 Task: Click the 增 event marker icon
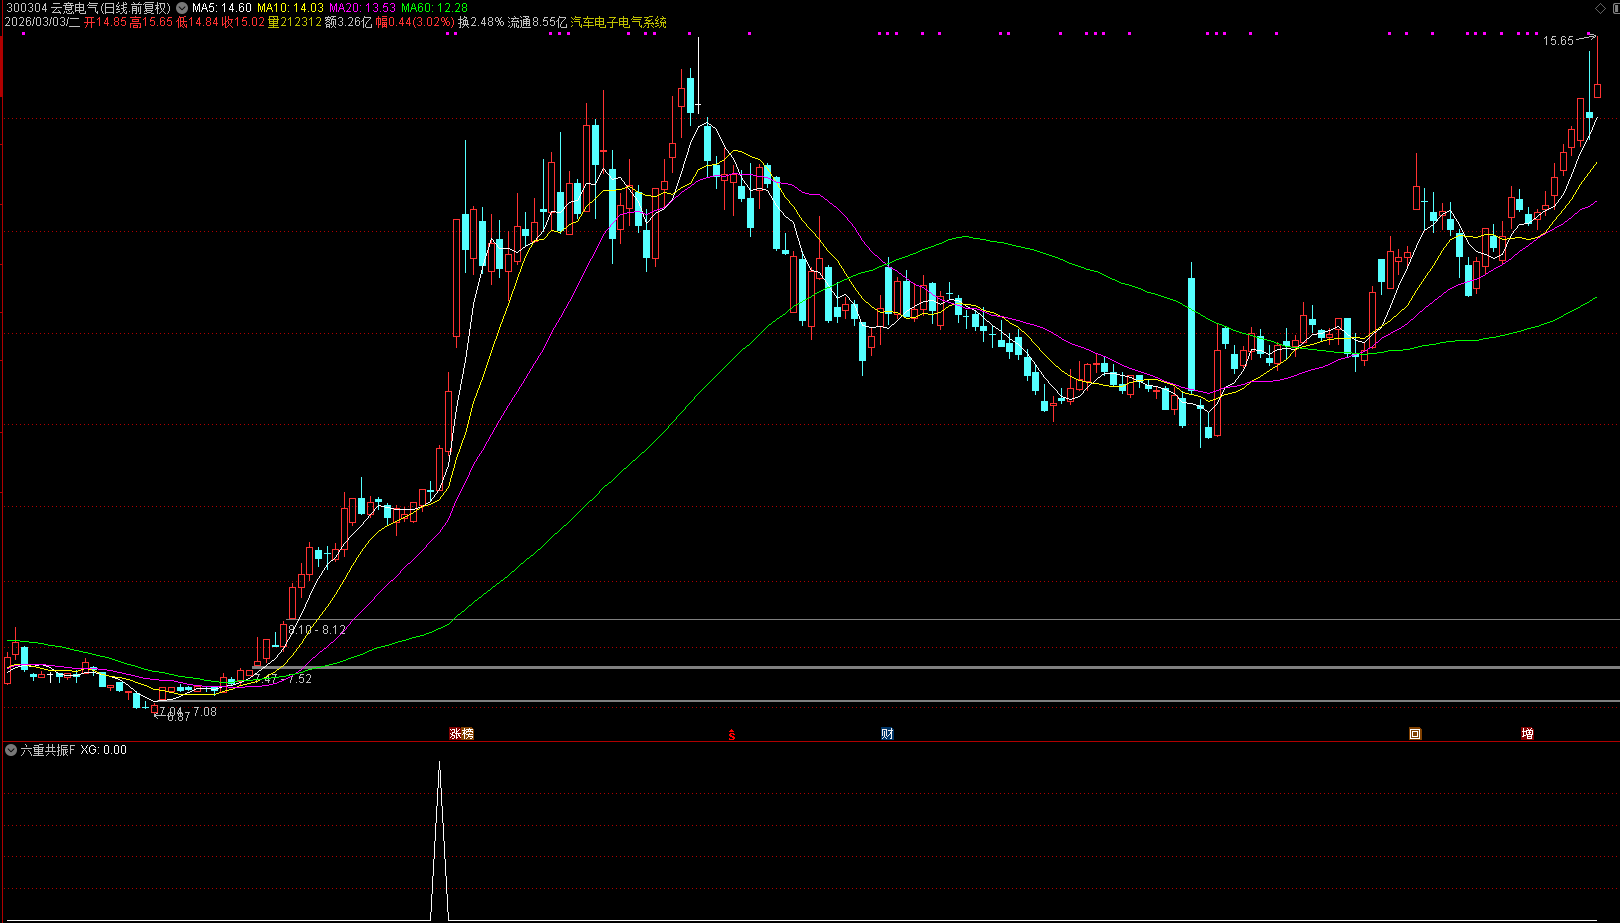tap(1527, 734)
